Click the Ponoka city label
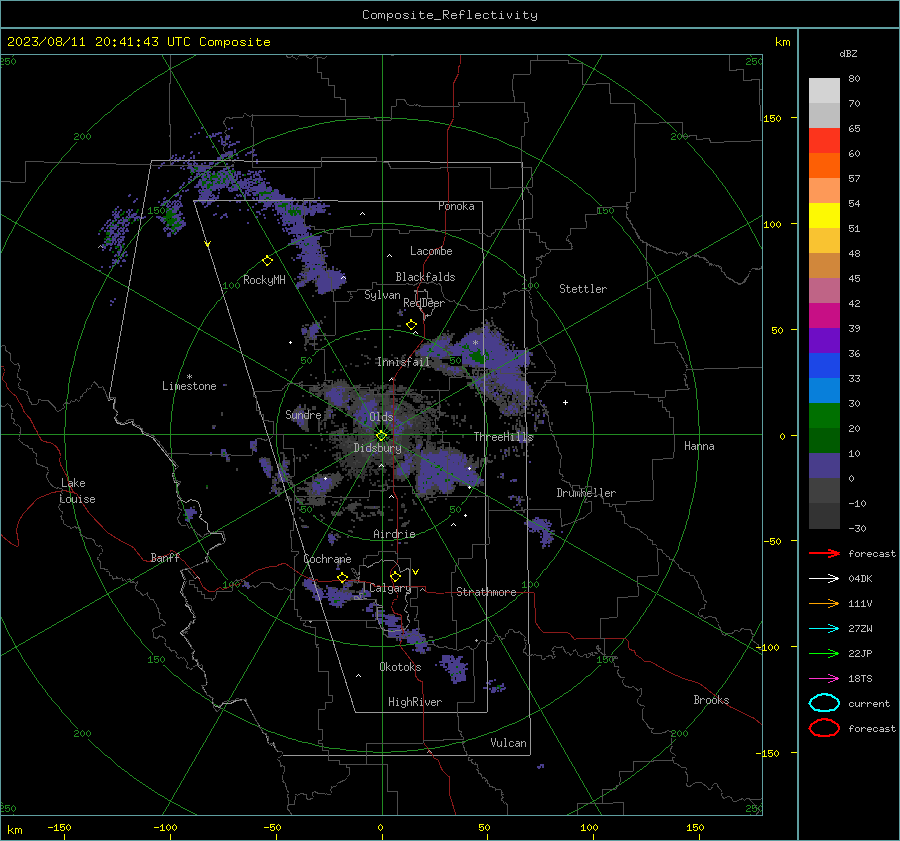Screen dimensions: 900x841 pos(456,206)
